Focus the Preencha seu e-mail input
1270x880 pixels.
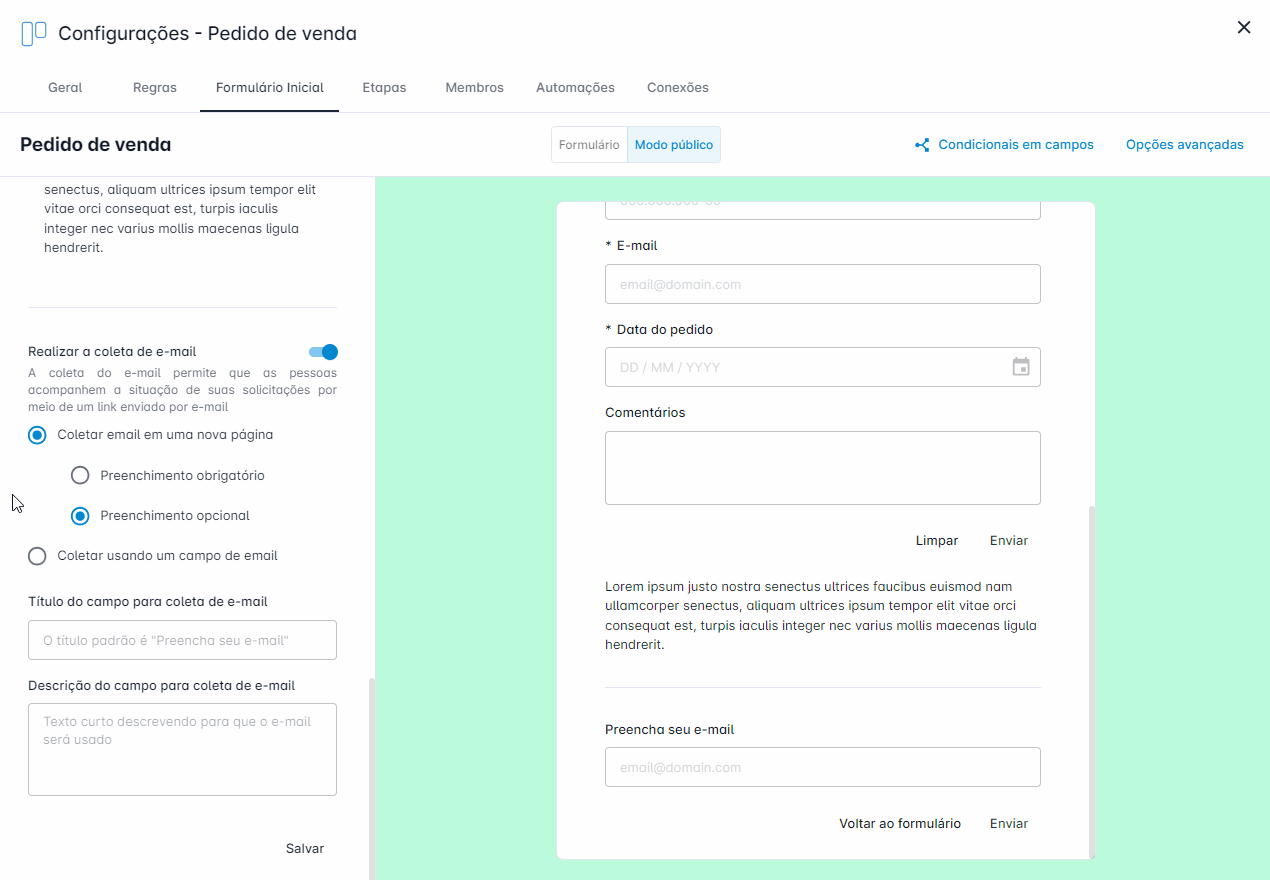point(823,767)
